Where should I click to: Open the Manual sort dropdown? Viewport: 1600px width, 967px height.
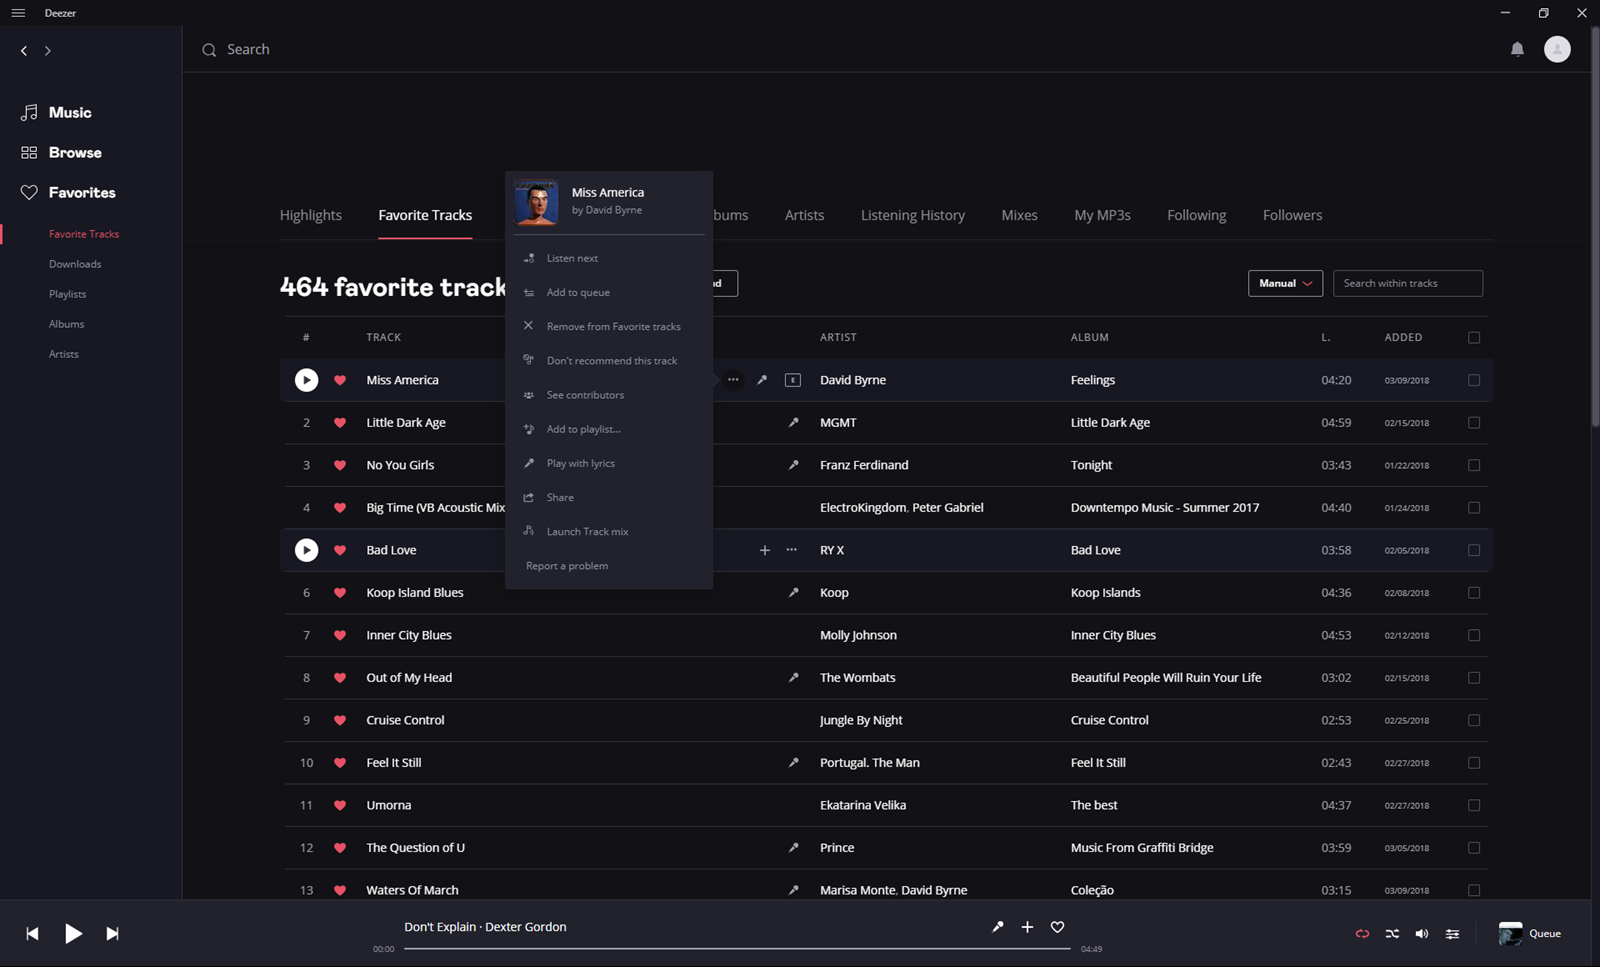coord(1285,283)
